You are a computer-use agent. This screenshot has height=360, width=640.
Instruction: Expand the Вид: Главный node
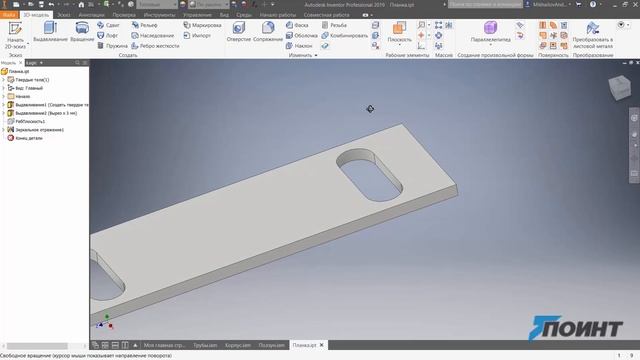click(4, 88)
